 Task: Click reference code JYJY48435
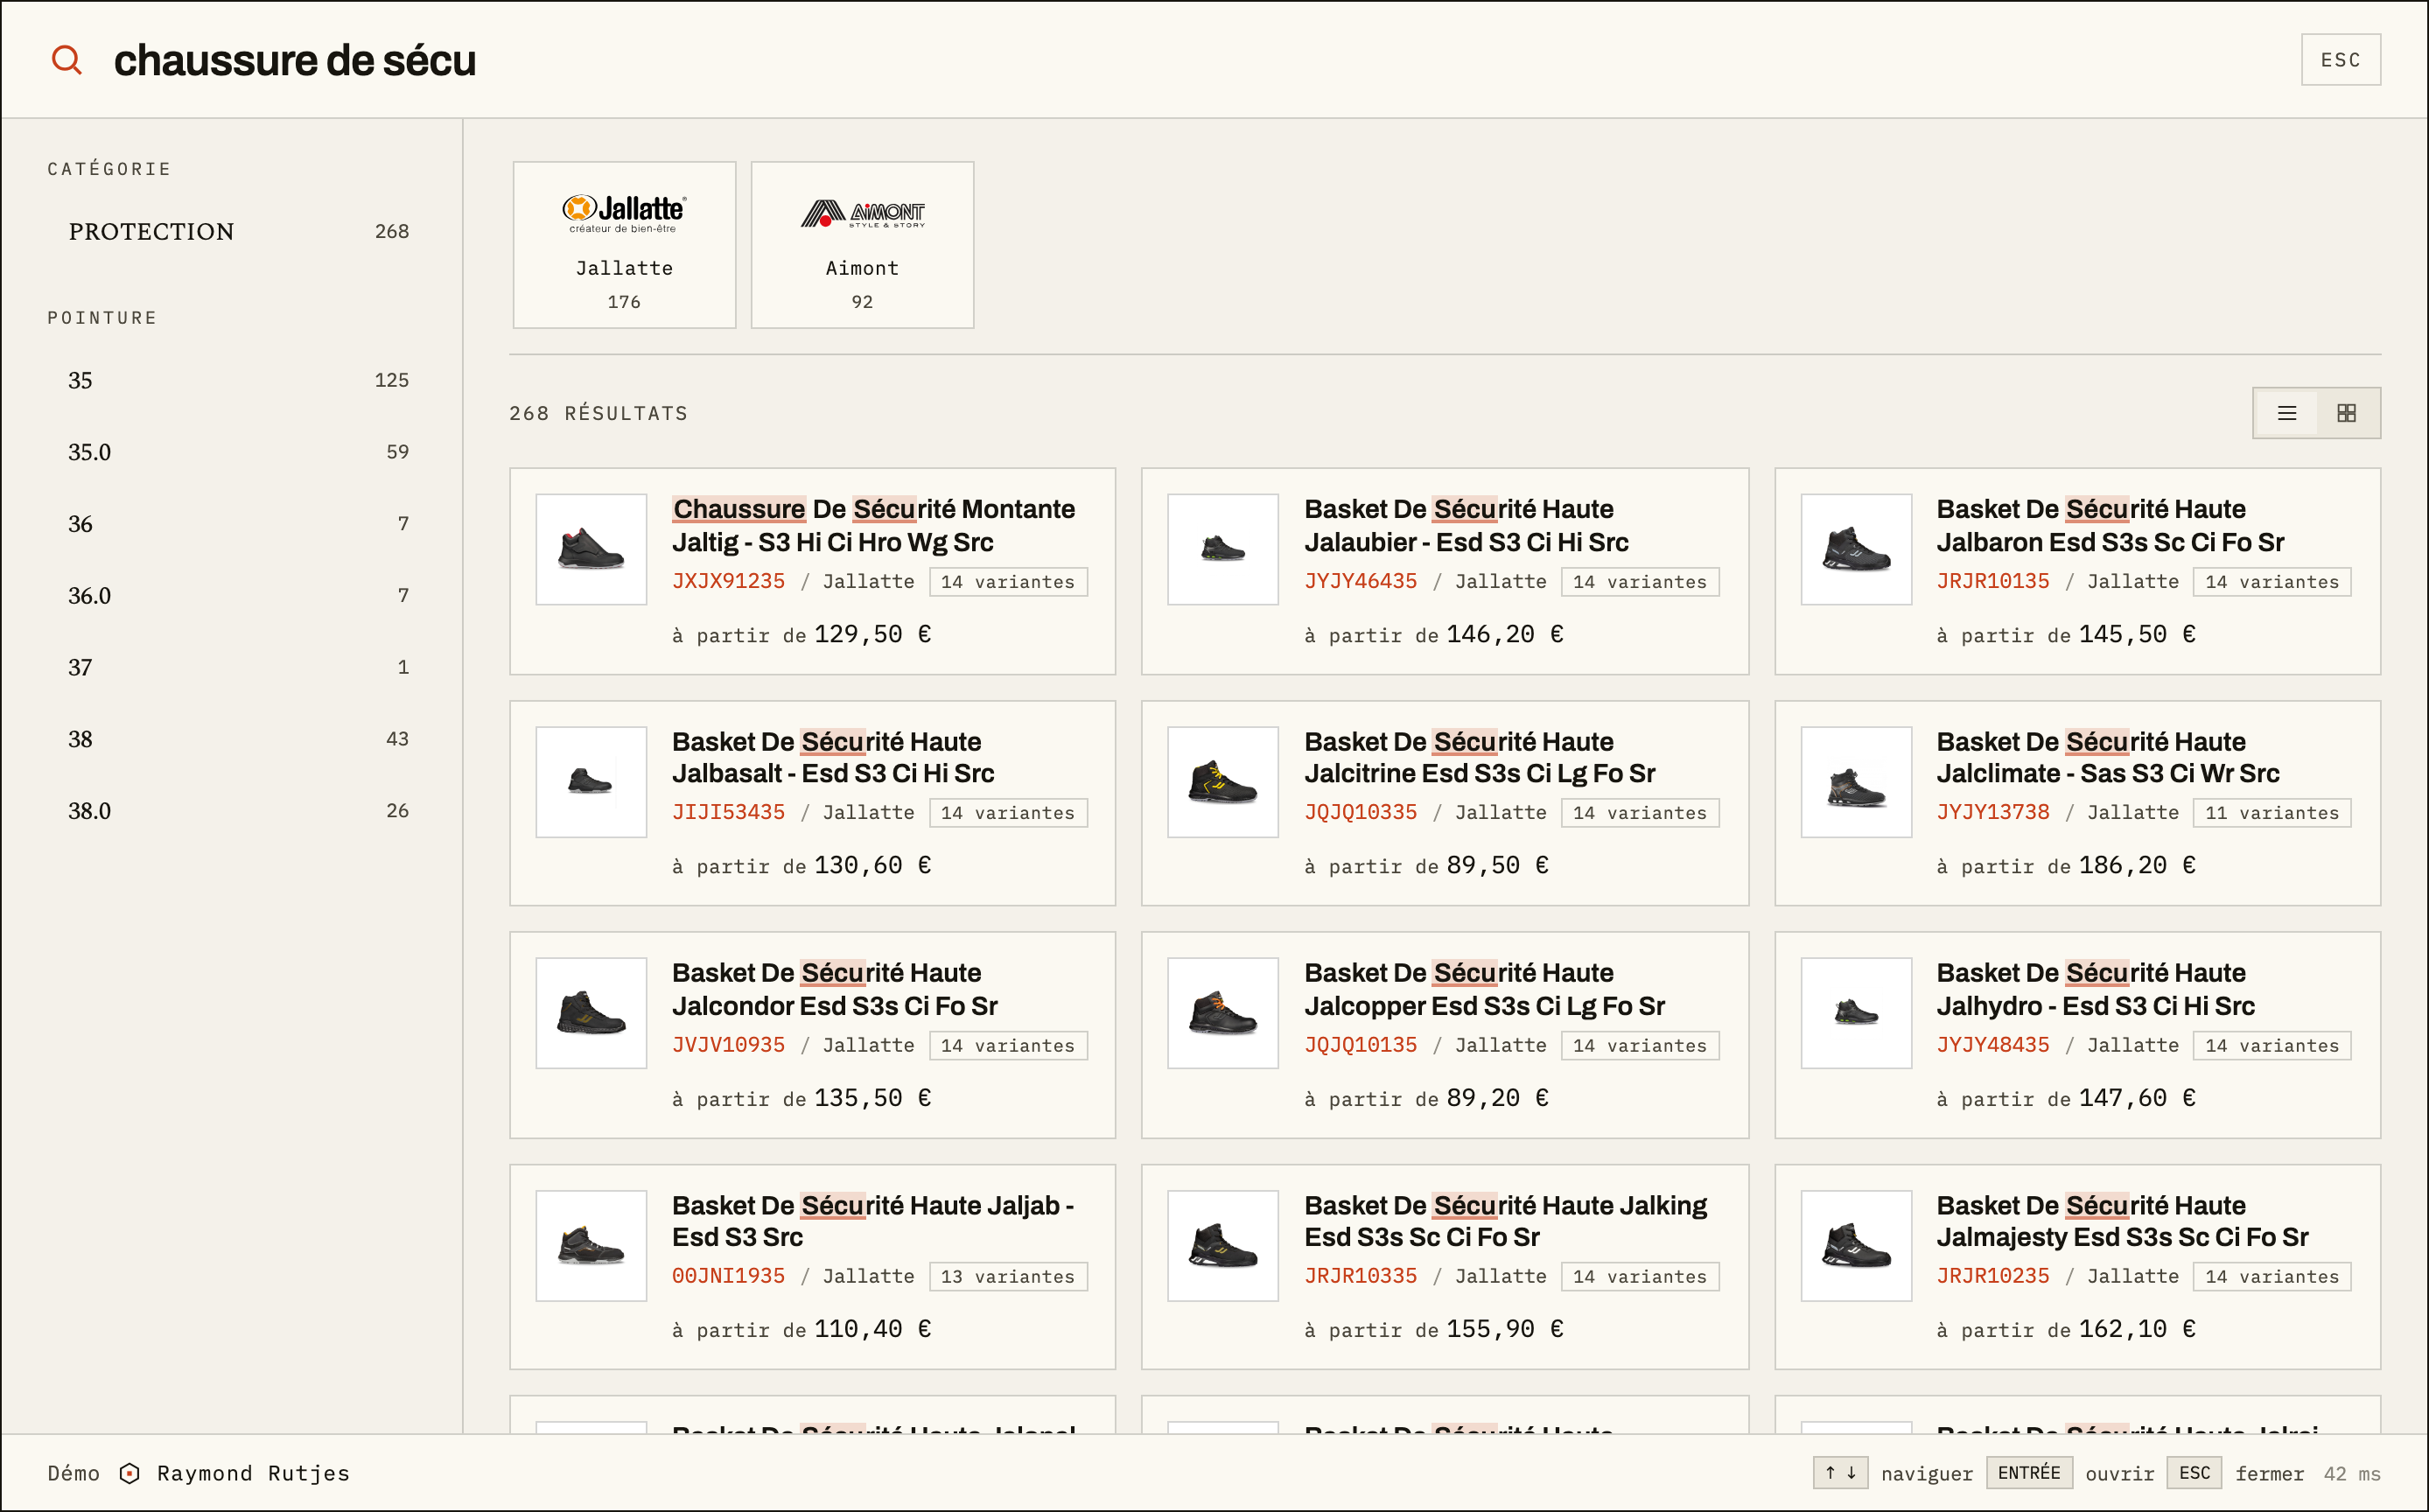click(x=1992, y=1045)
